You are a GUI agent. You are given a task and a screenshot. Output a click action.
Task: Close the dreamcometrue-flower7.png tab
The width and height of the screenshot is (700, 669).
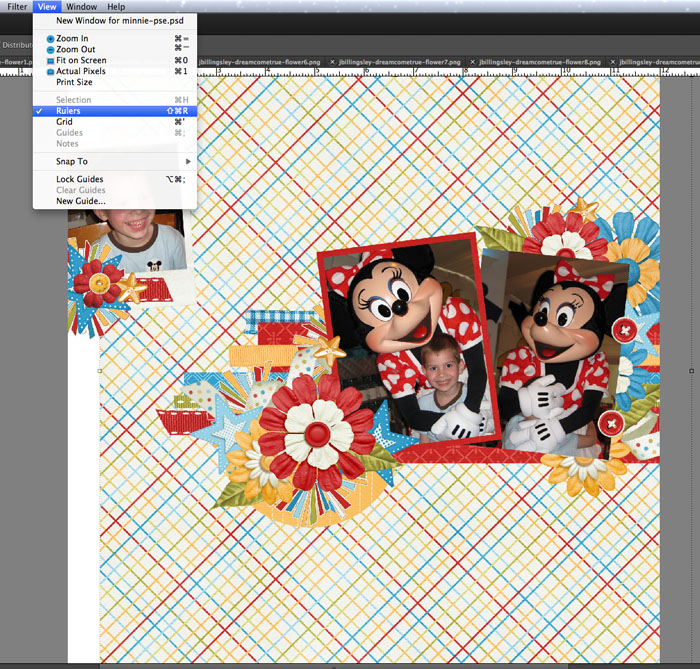(x=332, y=62)
